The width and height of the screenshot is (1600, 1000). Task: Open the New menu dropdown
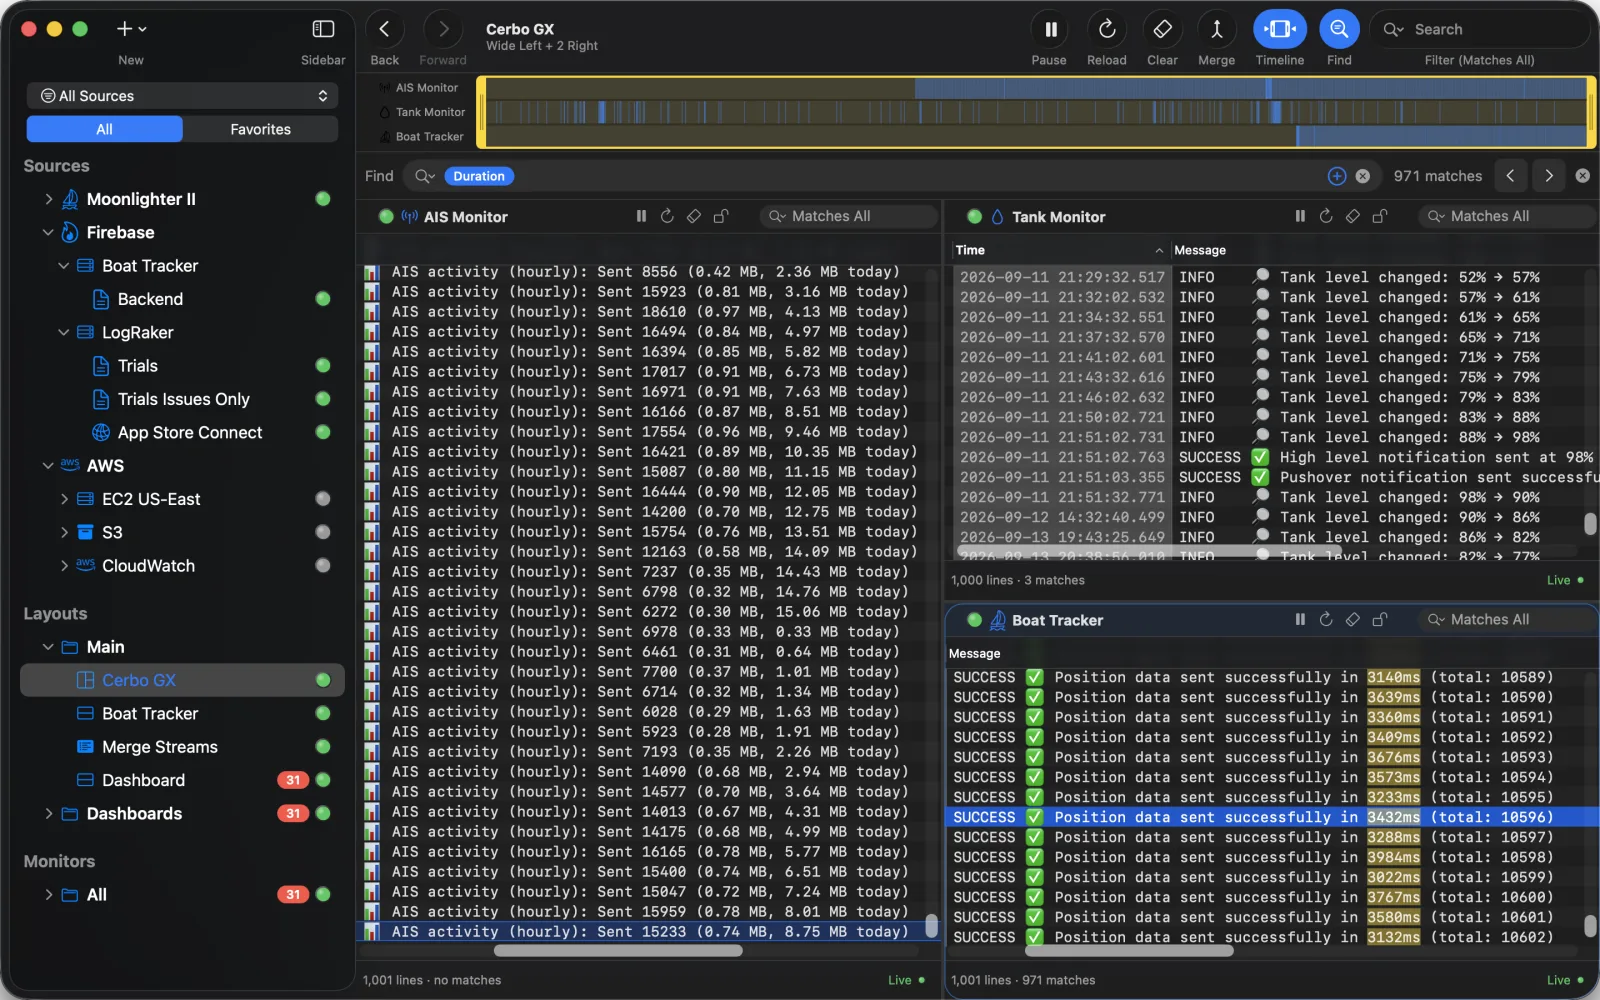131,30
